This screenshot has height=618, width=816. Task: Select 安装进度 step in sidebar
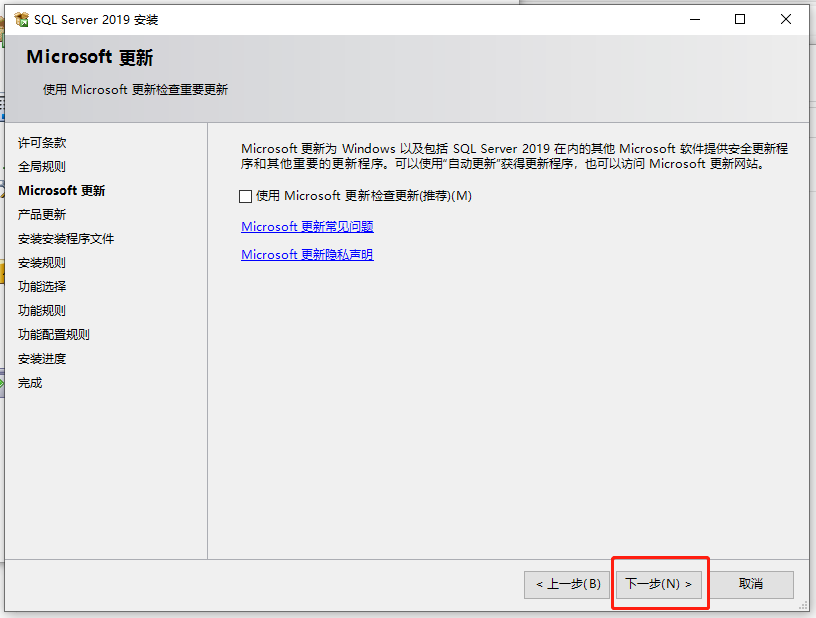click(x=42, y=358)
